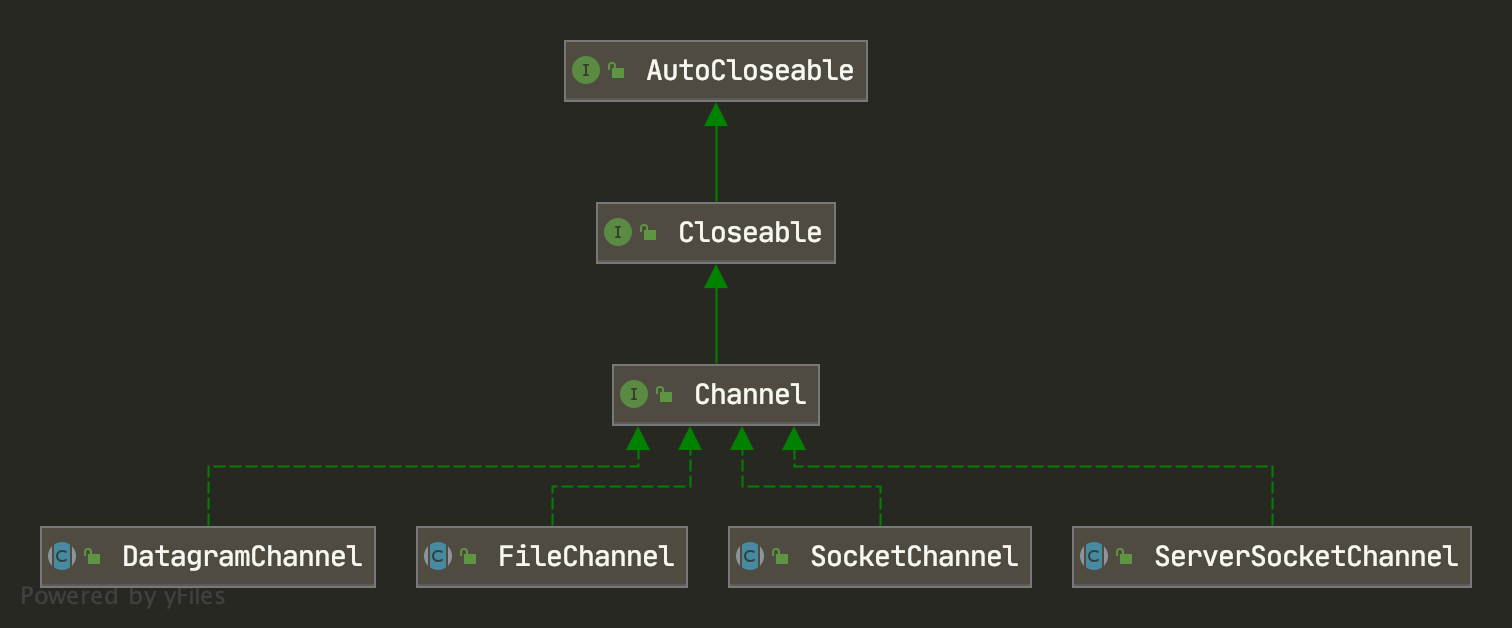Click the arrow head pointing into Closeable

pos(715,276)
